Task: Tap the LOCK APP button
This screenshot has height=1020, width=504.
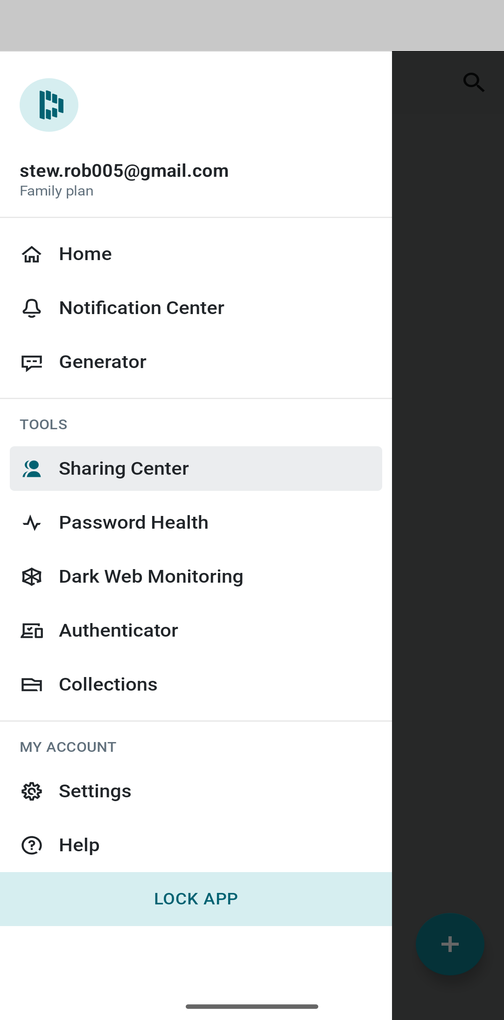Action: [x=196, y=899]
